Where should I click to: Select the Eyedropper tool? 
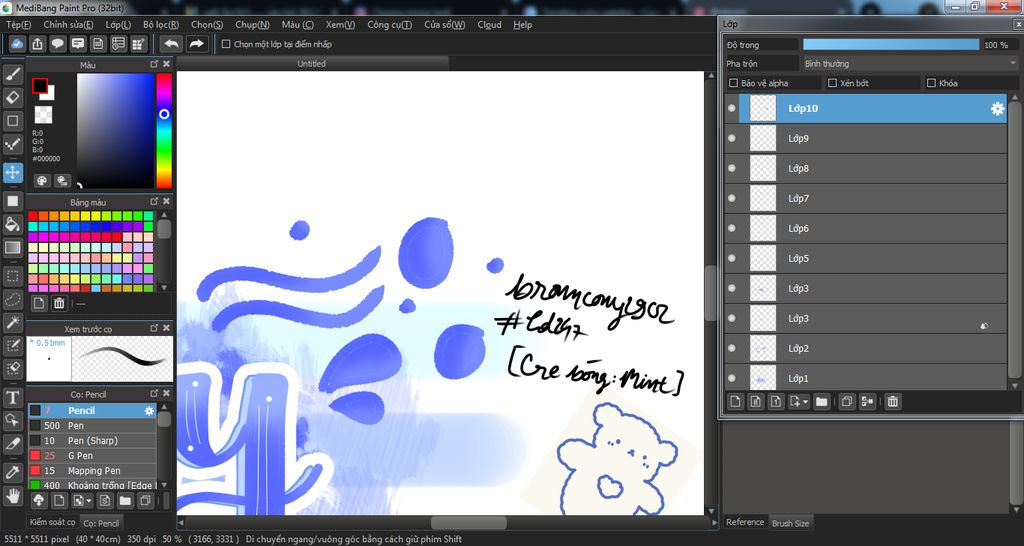click(12, 472)
